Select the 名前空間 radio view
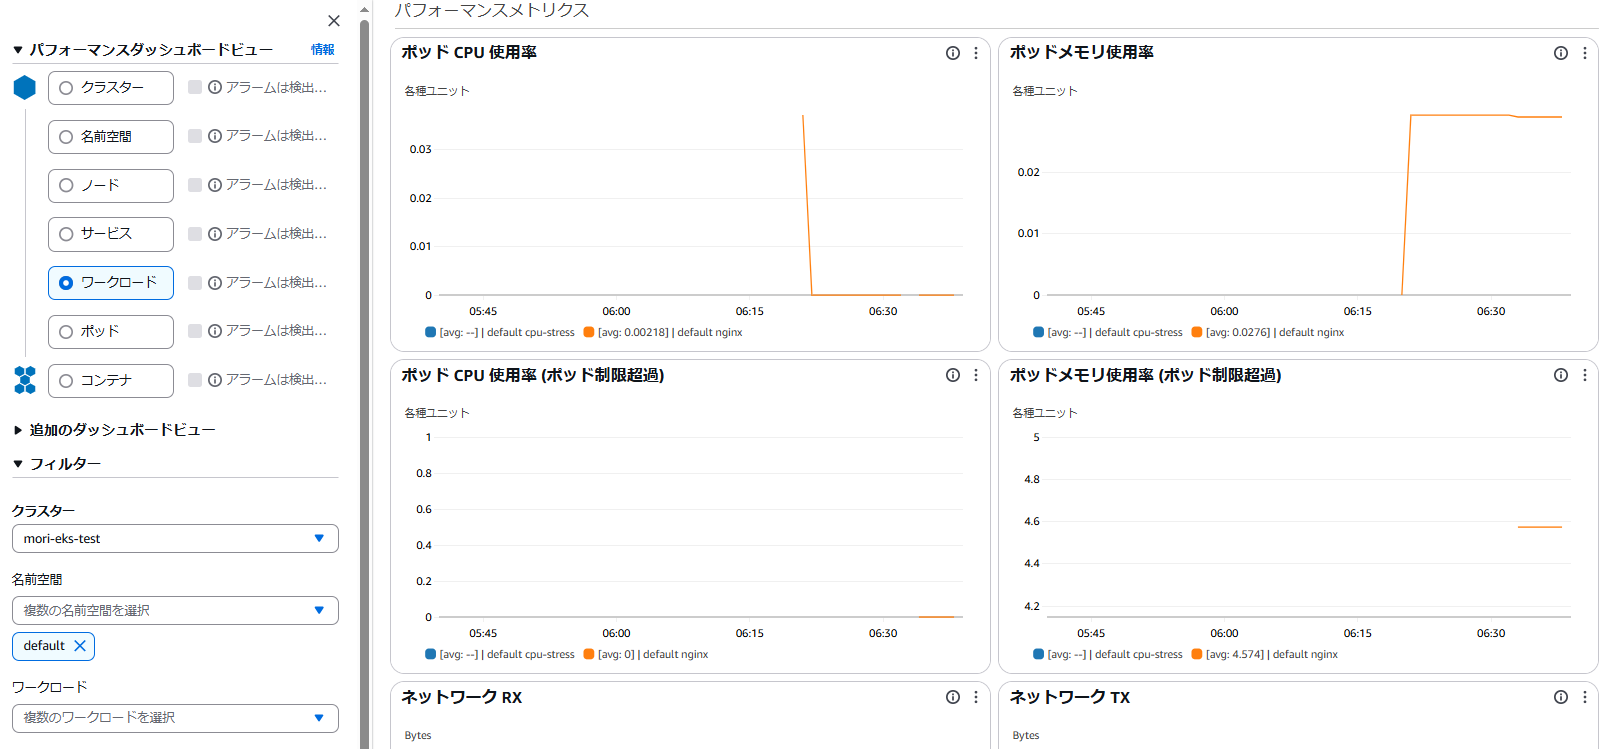The image size is (1621, 749). (x=66, y=137)
